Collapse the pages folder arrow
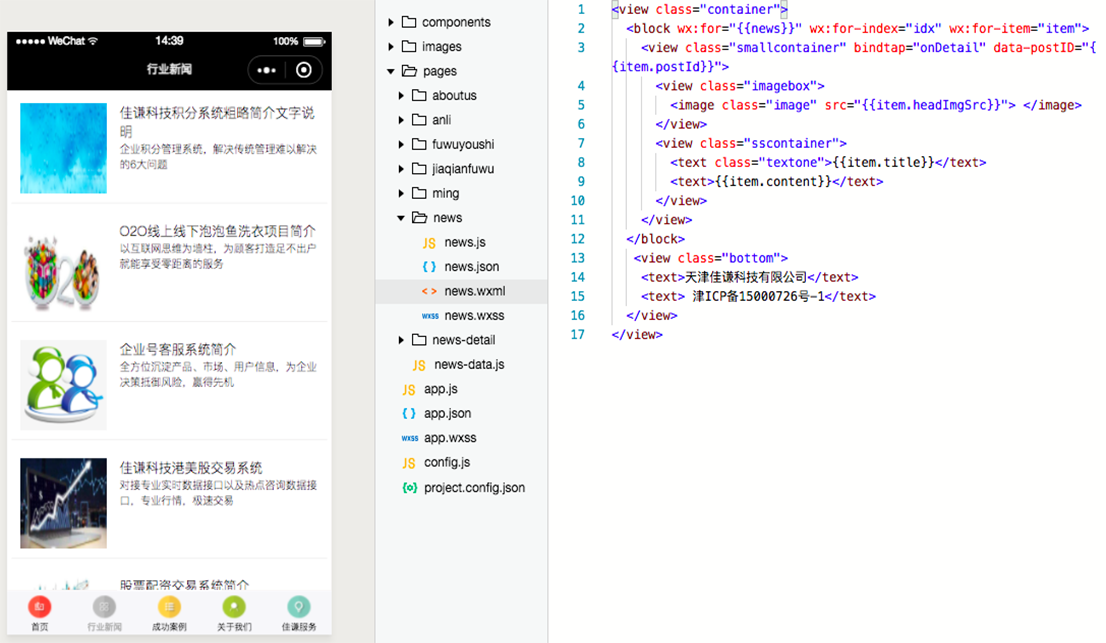Image resolution: width=1106 pixels, height=643 pixels. (391, 71)
